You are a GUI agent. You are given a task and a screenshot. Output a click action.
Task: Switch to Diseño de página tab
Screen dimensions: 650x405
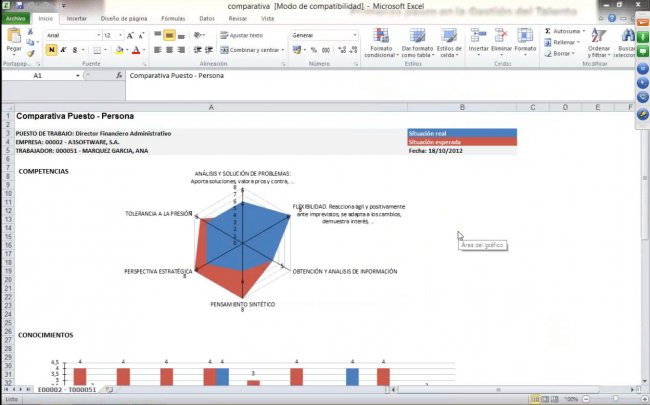pos(124,19)
